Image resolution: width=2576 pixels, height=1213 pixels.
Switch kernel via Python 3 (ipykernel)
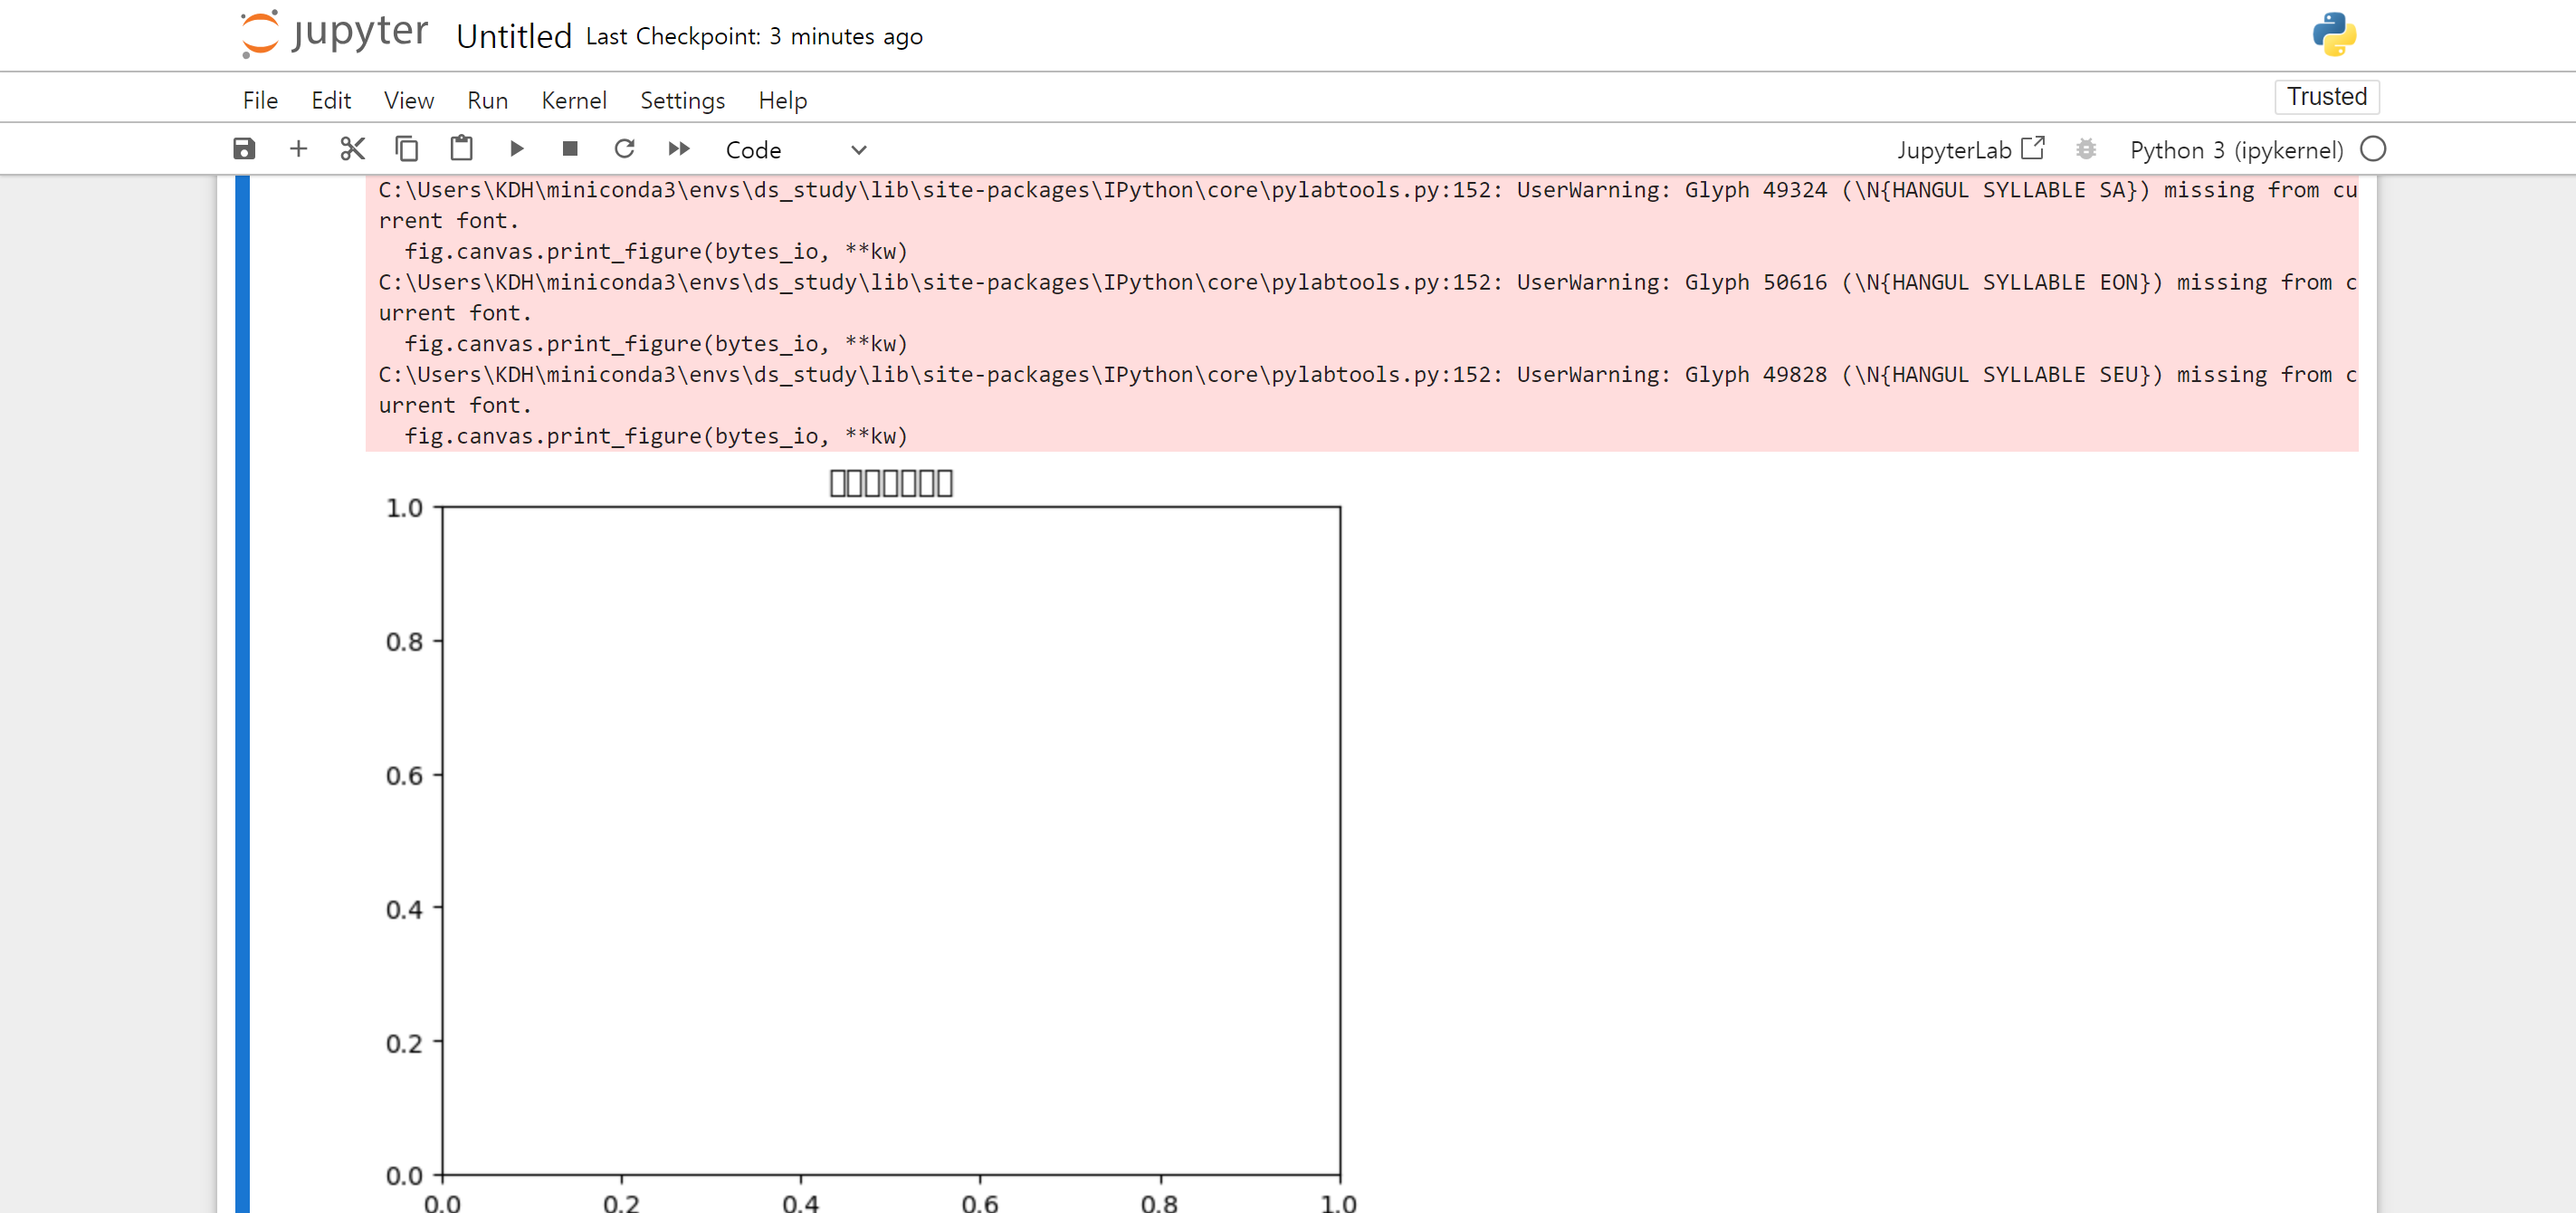(2236, 150)
